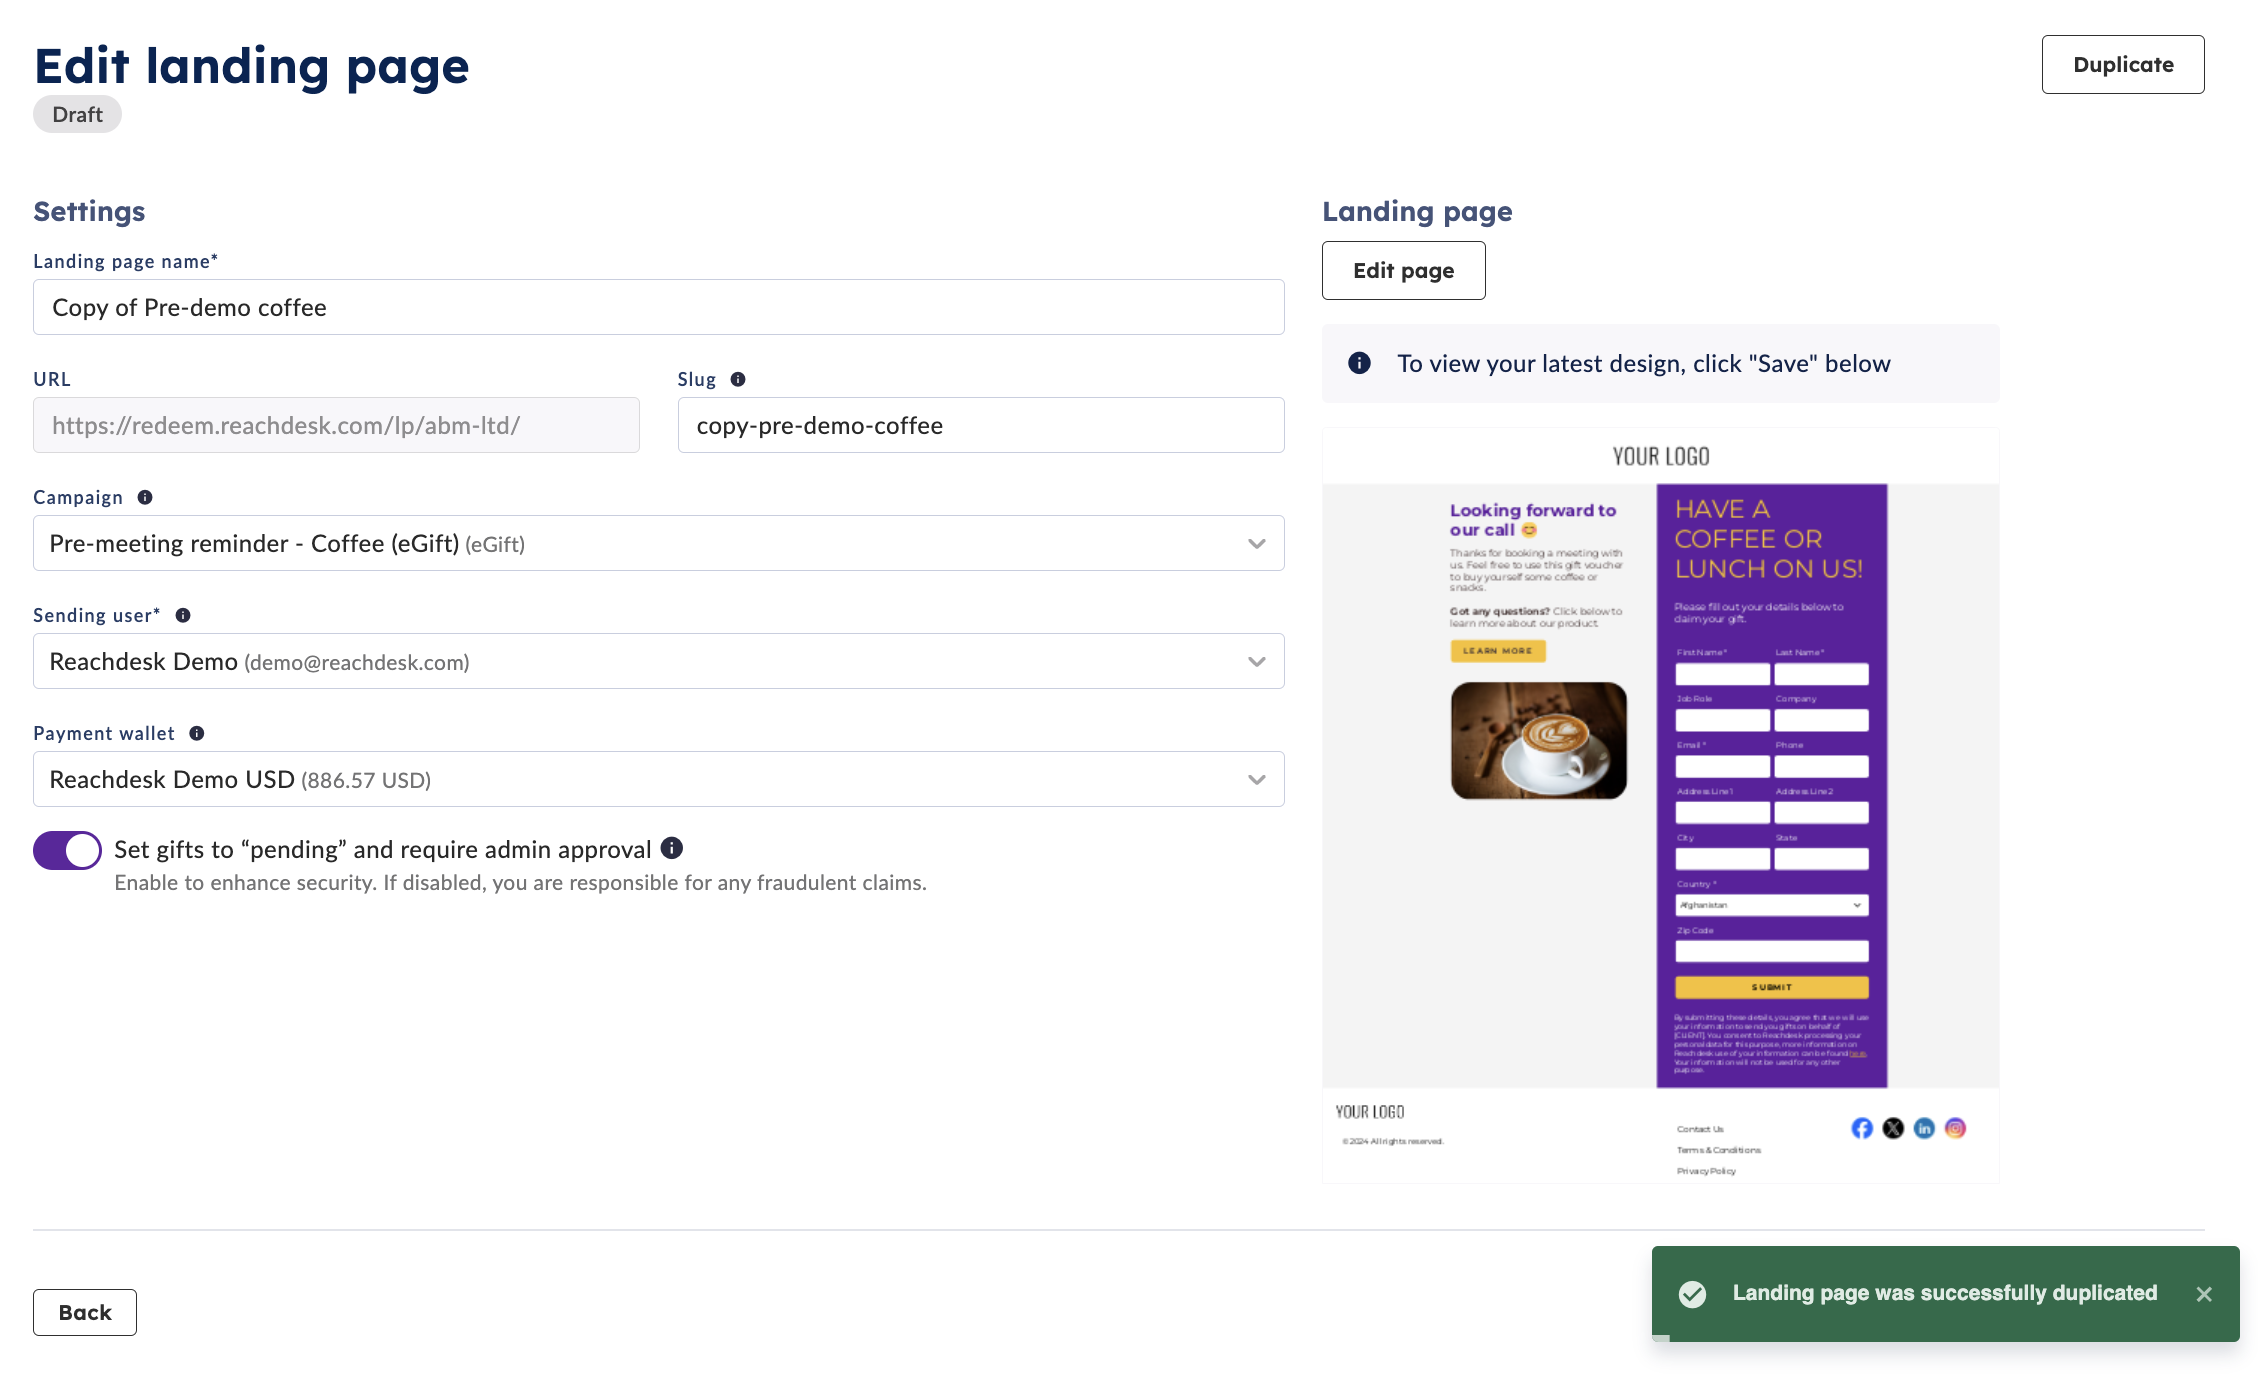The image size is (2258, 1384).
Task: Click the 'Edit landing page' title
Action: tap(251, 66)
